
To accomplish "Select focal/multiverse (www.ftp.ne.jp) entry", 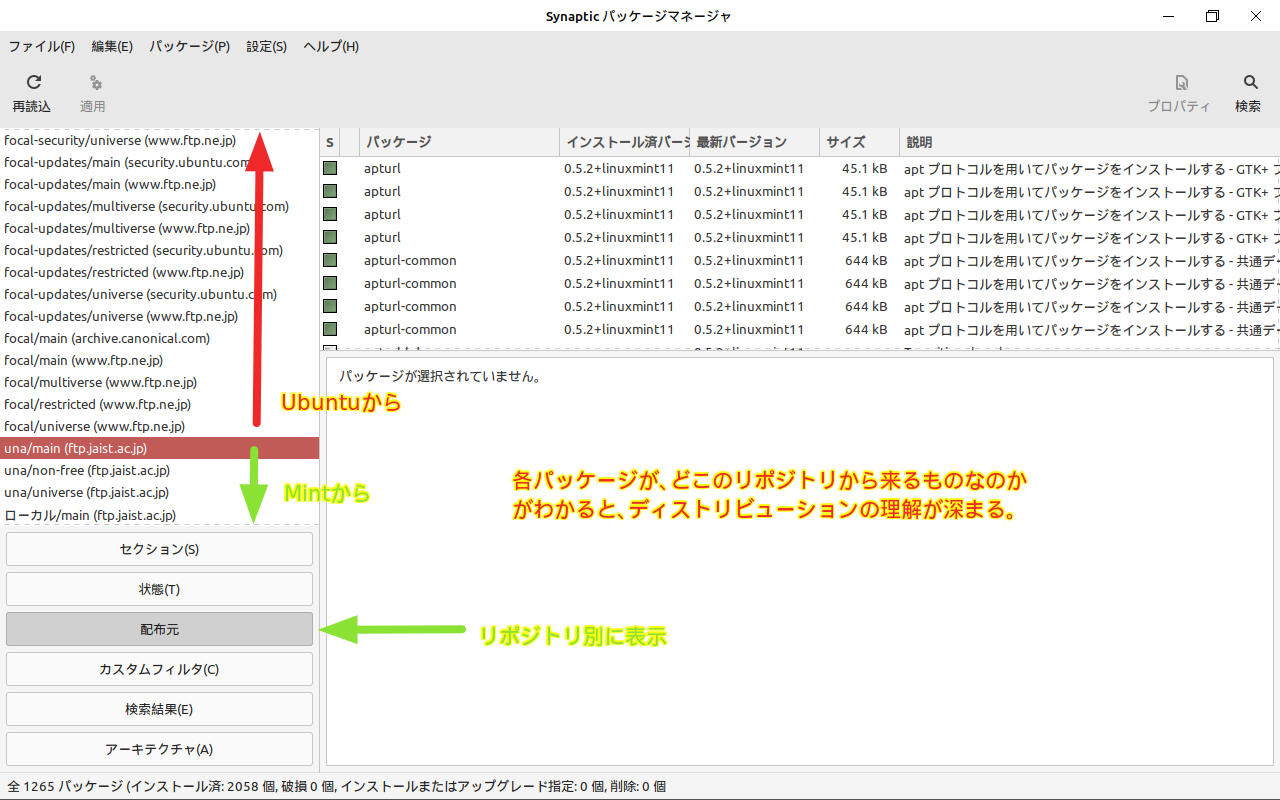I will click(x=160, y=382).
